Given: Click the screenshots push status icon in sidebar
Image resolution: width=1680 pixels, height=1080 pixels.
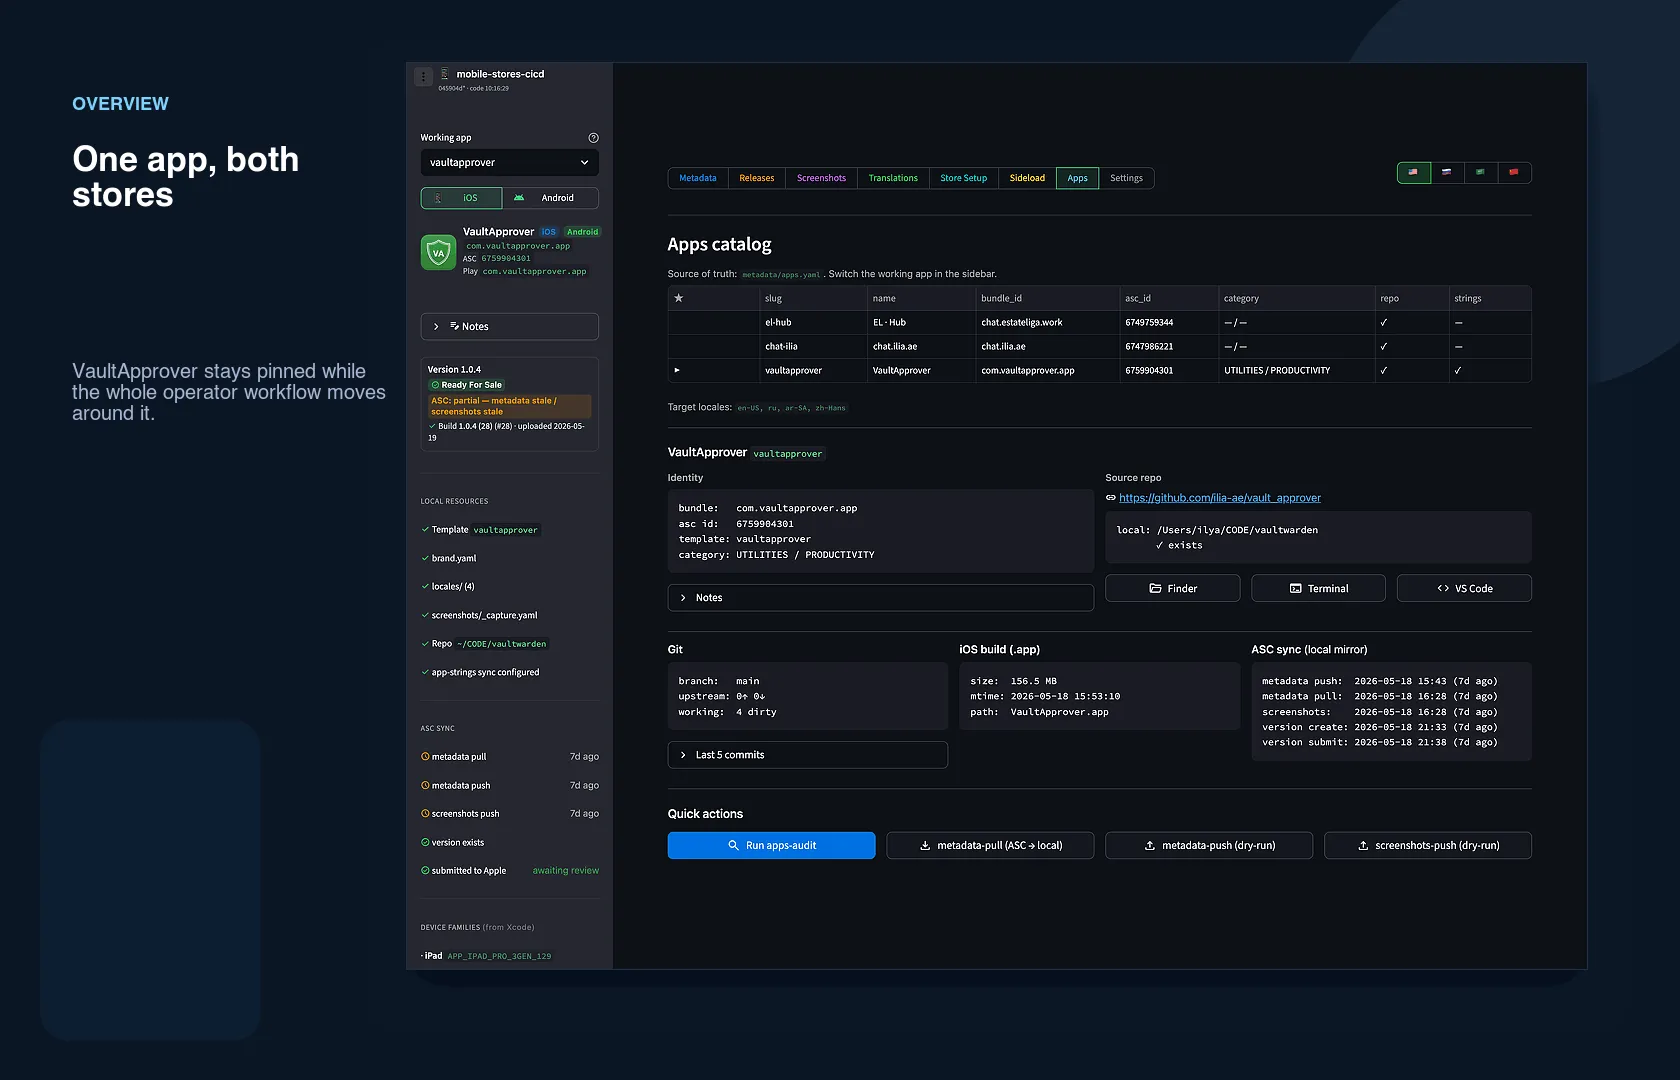Looking at the screenshot, I should (x=425, y=814).
